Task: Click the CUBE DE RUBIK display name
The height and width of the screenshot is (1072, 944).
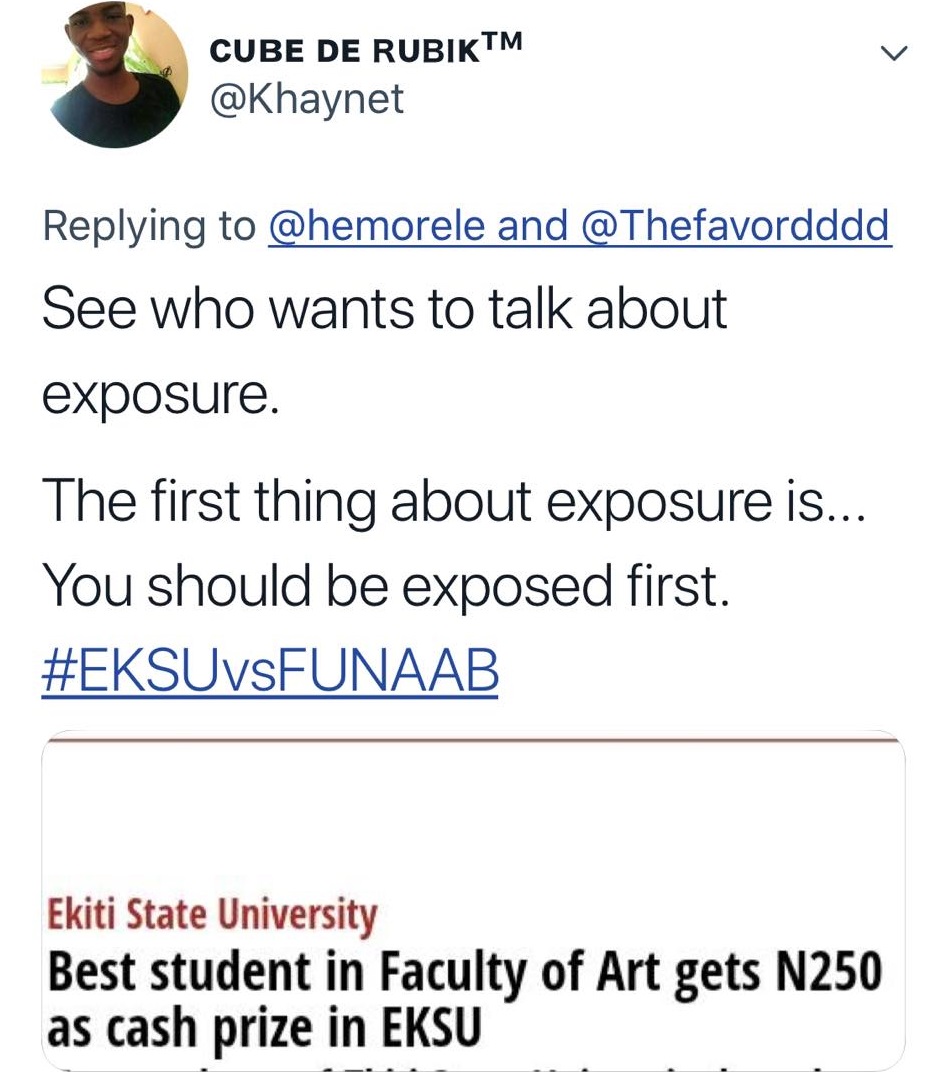Action: click(x=344, y=51)
